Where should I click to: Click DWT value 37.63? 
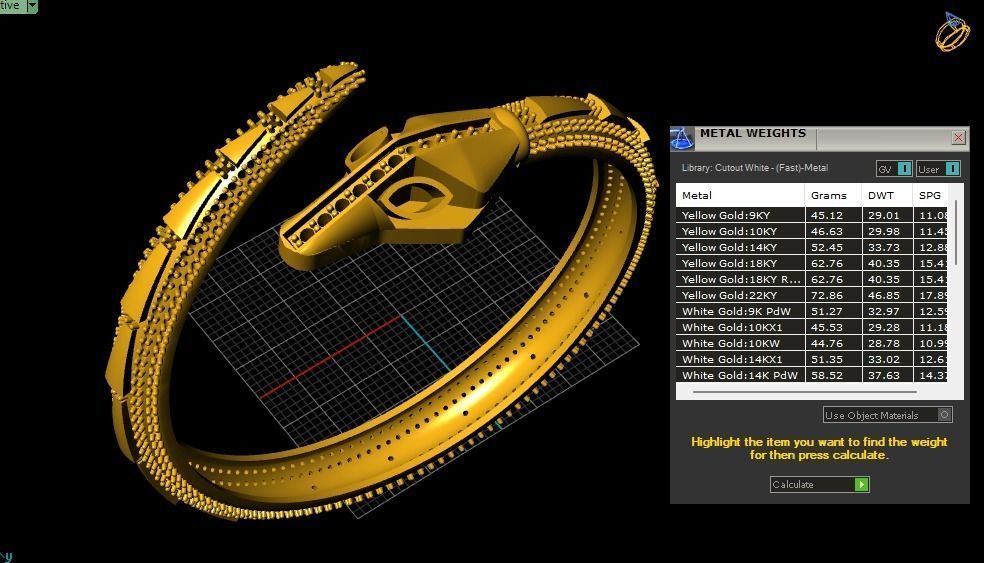pyautogui.click(x=884, y=375)
